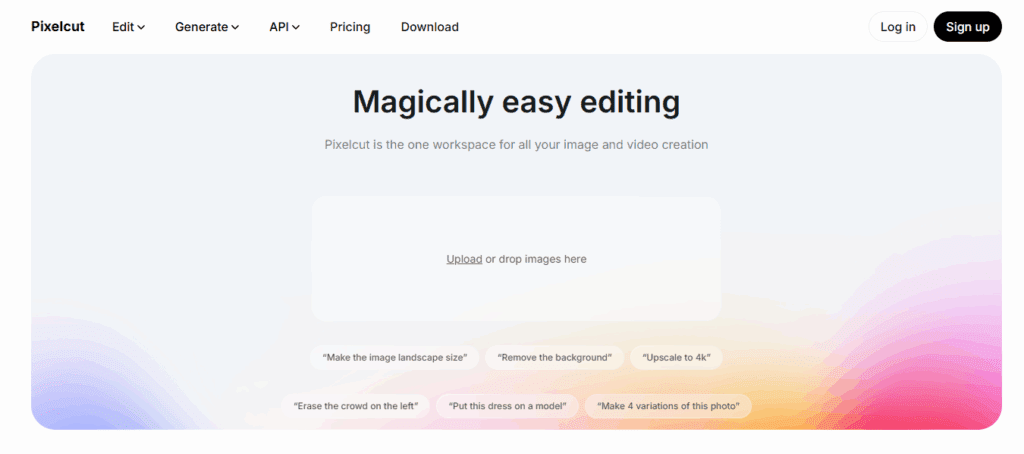The image size is (1024, 454).
Task: Open the Edit dropdown menu
Action: click(128, 27)
